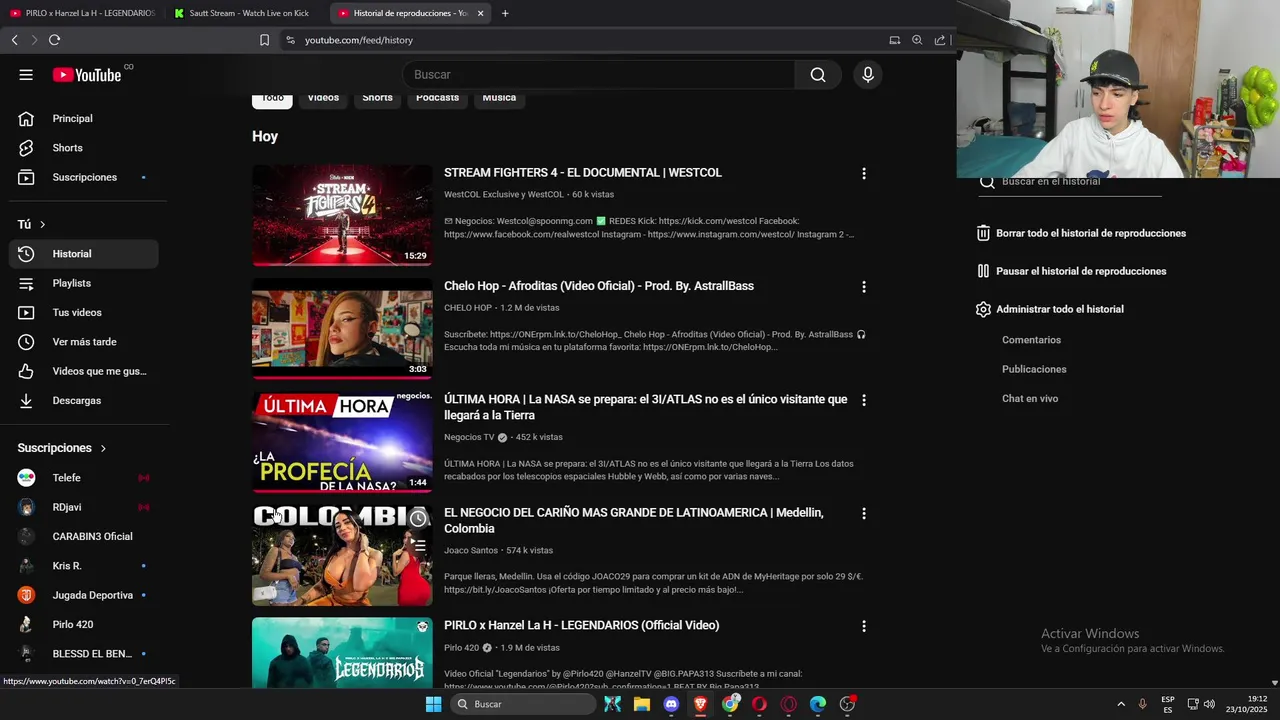Open RDjavi subscription channel
This screenshot has height=720, width=1280.
pos(84,507)
